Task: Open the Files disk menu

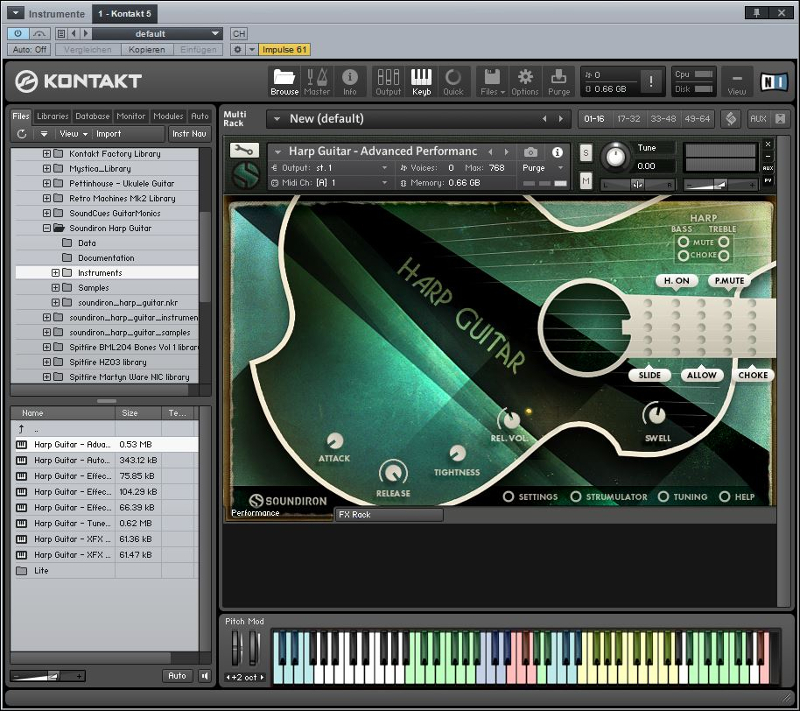Action: 492,82
